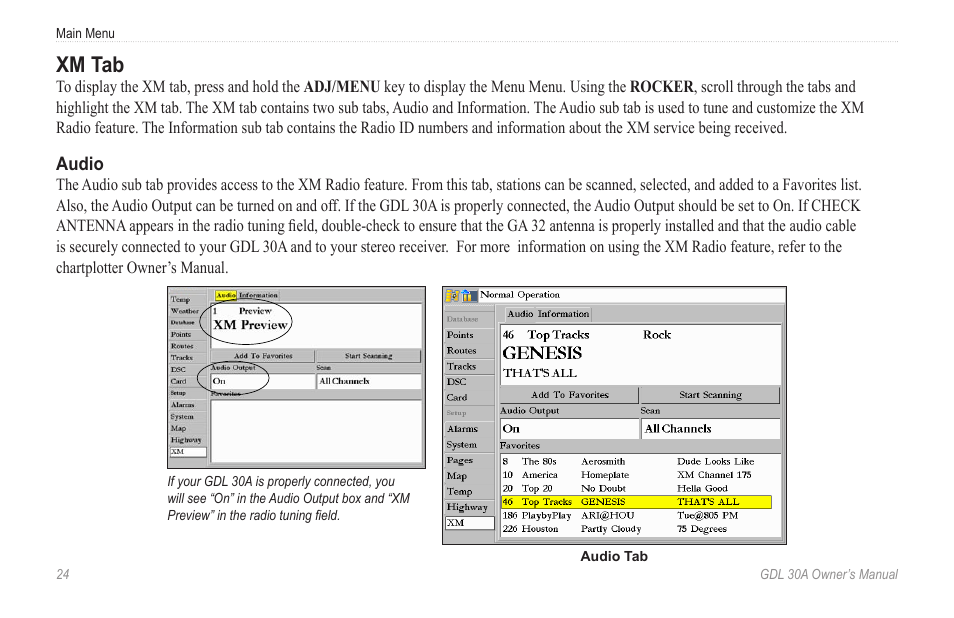Select Alarms tab in Audio Tab screenshot
Screen dimensions: 954x618
(468, 429)
